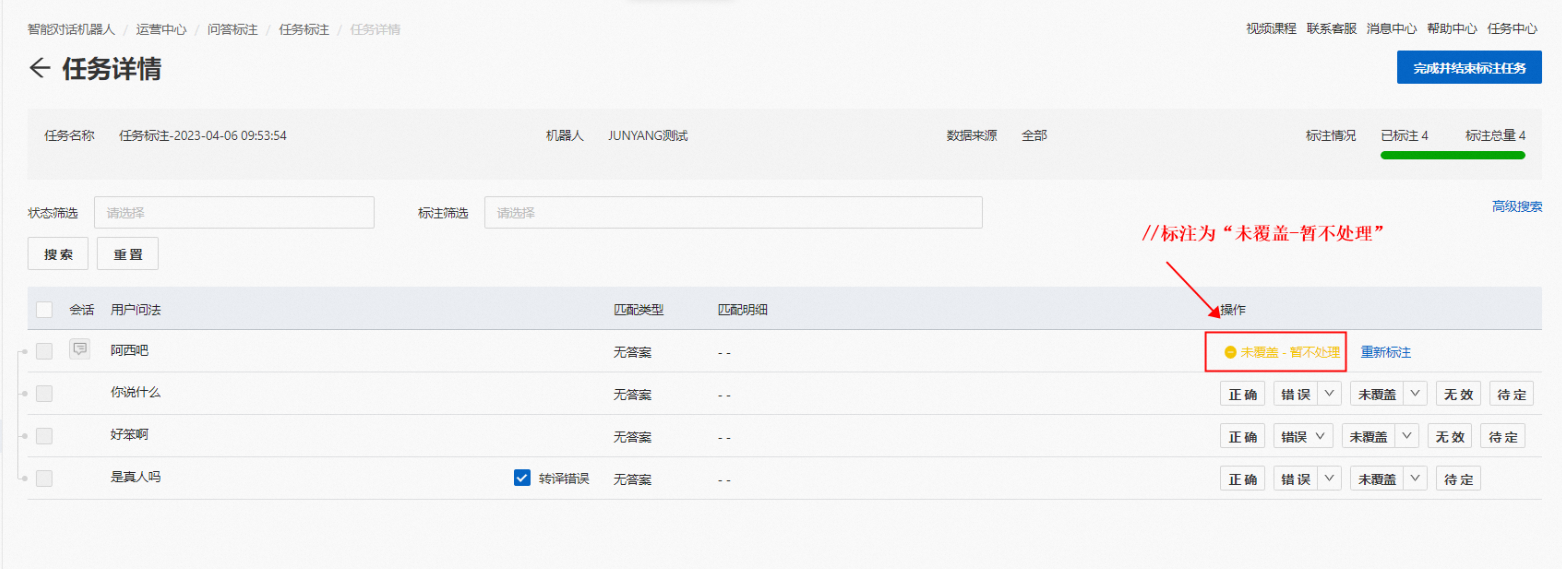
Task: Expand 错误 arrow in 你说什么 row
Action: click(1329, 394)
